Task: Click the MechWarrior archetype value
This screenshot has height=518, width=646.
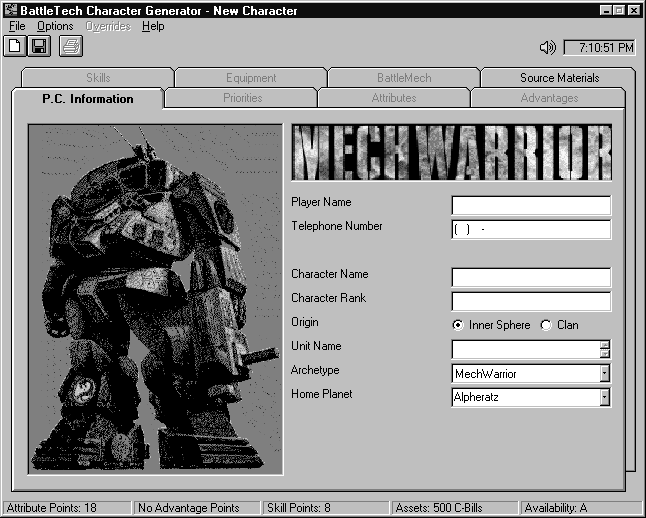Action: [x=485, y=374]
